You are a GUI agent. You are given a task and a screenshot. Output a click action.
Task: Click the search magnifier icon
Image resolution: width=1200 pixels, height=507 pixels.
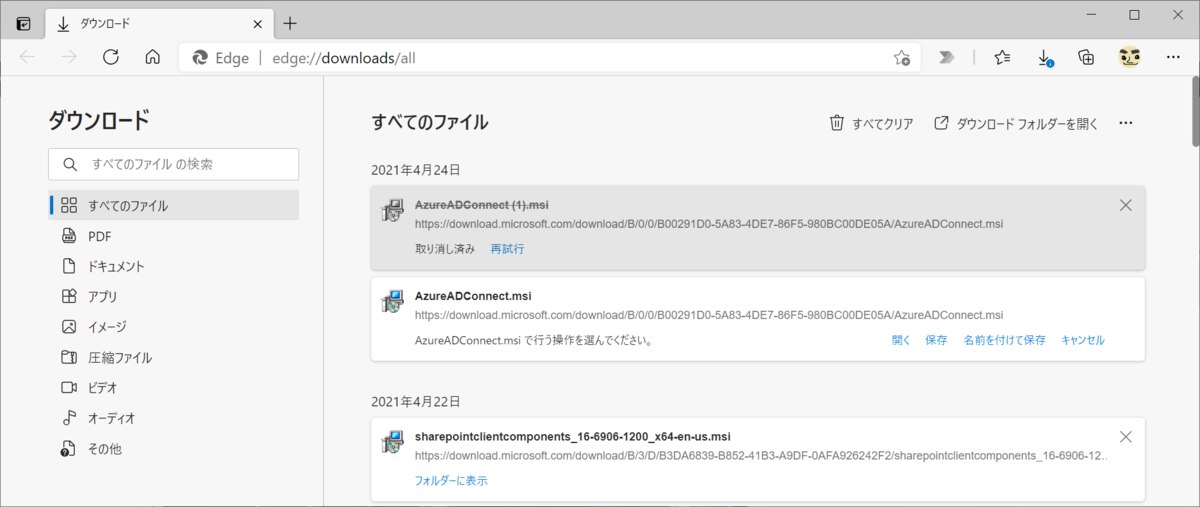tap(70, 164)
